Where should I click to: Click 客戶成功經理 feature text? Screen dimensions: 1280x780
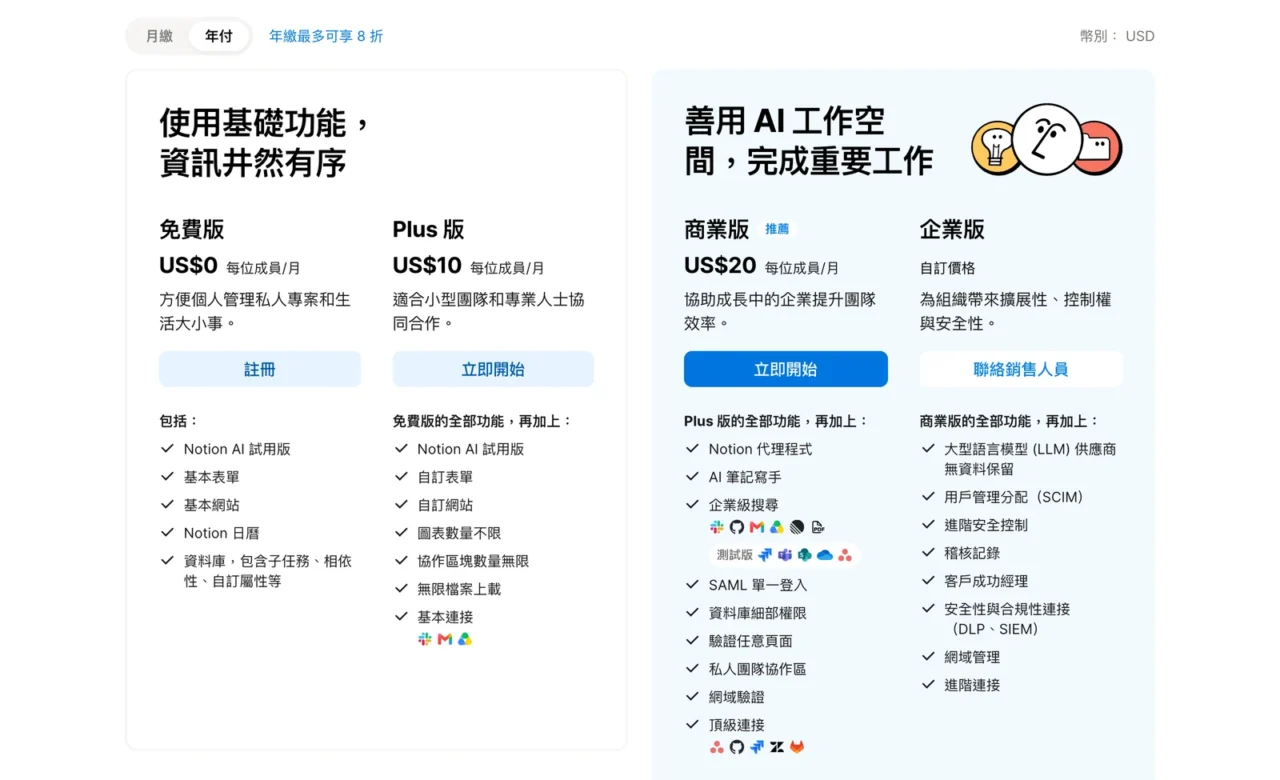pyautogui.click(x=986, y=581)
